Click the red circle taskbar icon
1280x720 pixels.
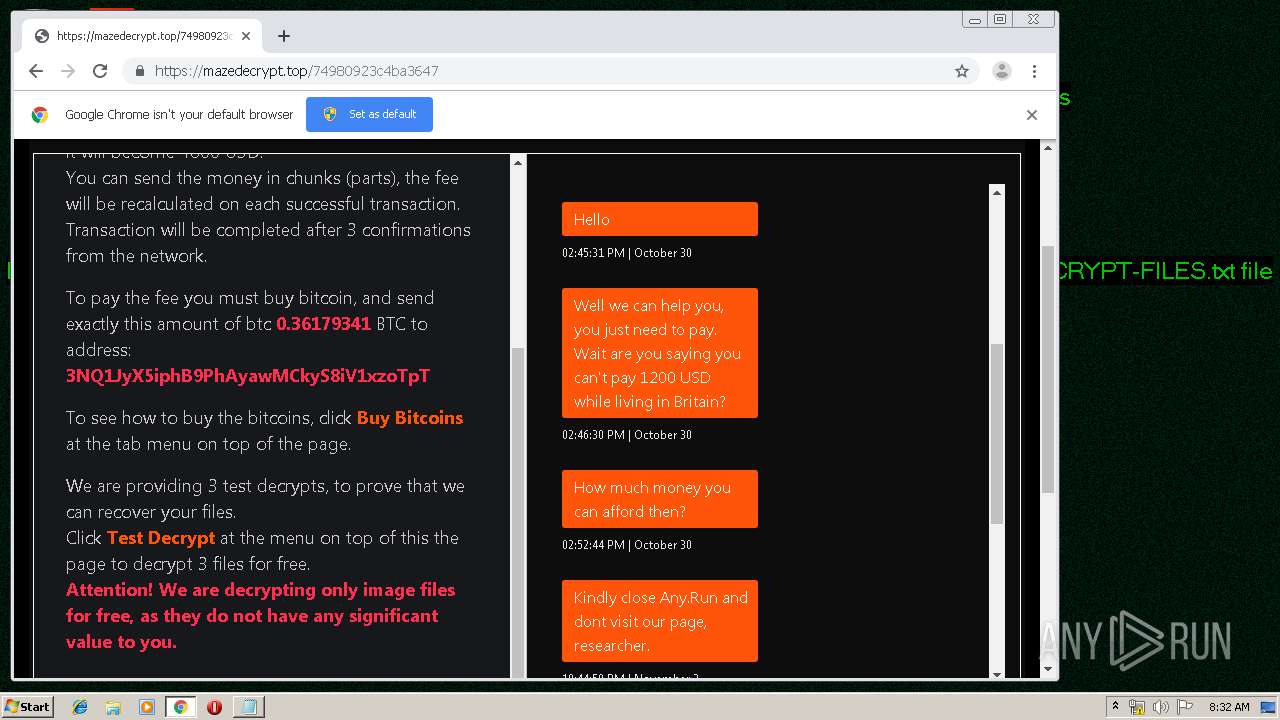[214, 707]
